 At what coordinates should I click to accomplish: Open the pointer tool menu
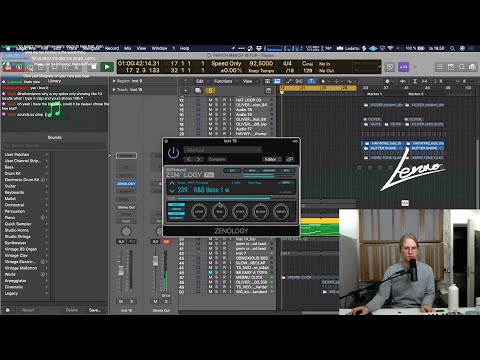click(x=324, y=81)
